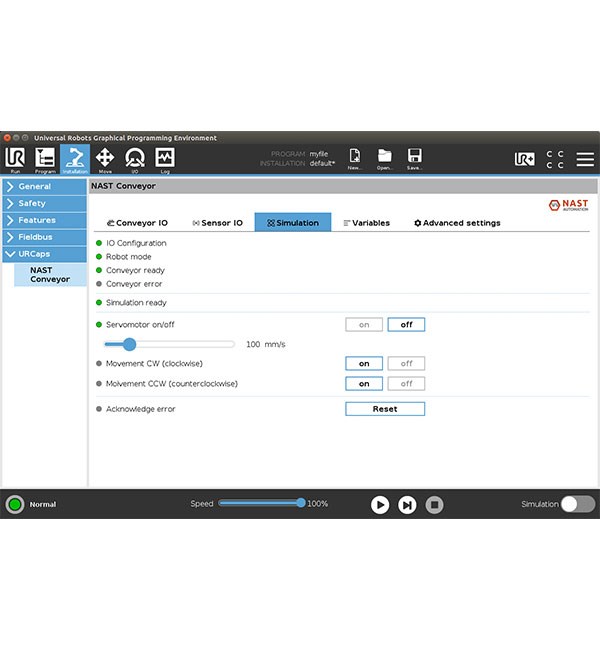Open the Program tab icon
The height and width of the screenshot is (650, 600).
(x=45, y=160)
